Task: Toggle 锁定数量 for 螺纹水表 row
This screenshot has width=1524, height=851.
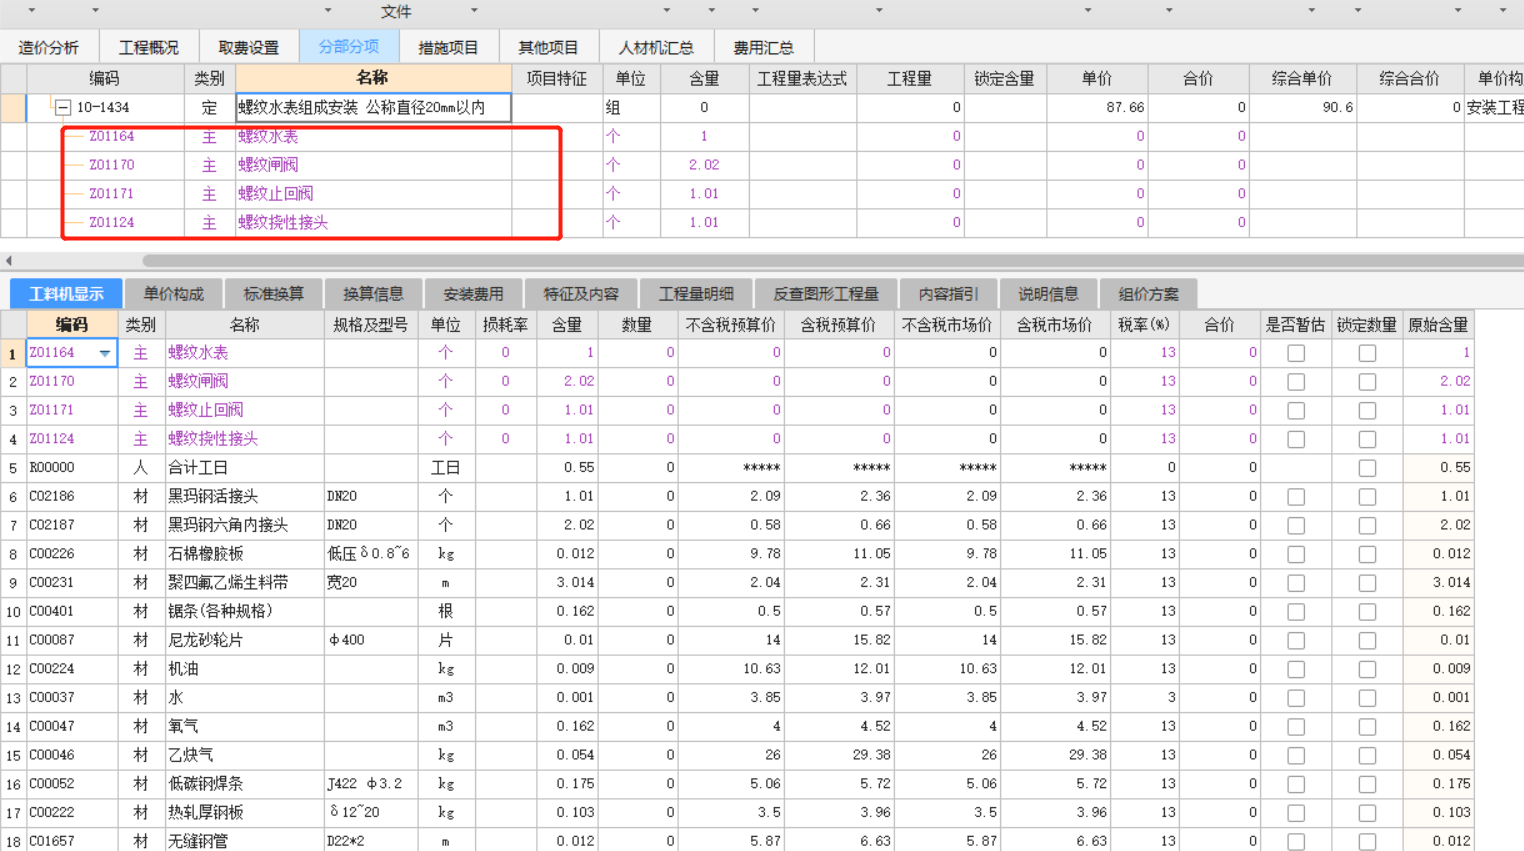Action: pyautogui.click(x=1367, y=353)
